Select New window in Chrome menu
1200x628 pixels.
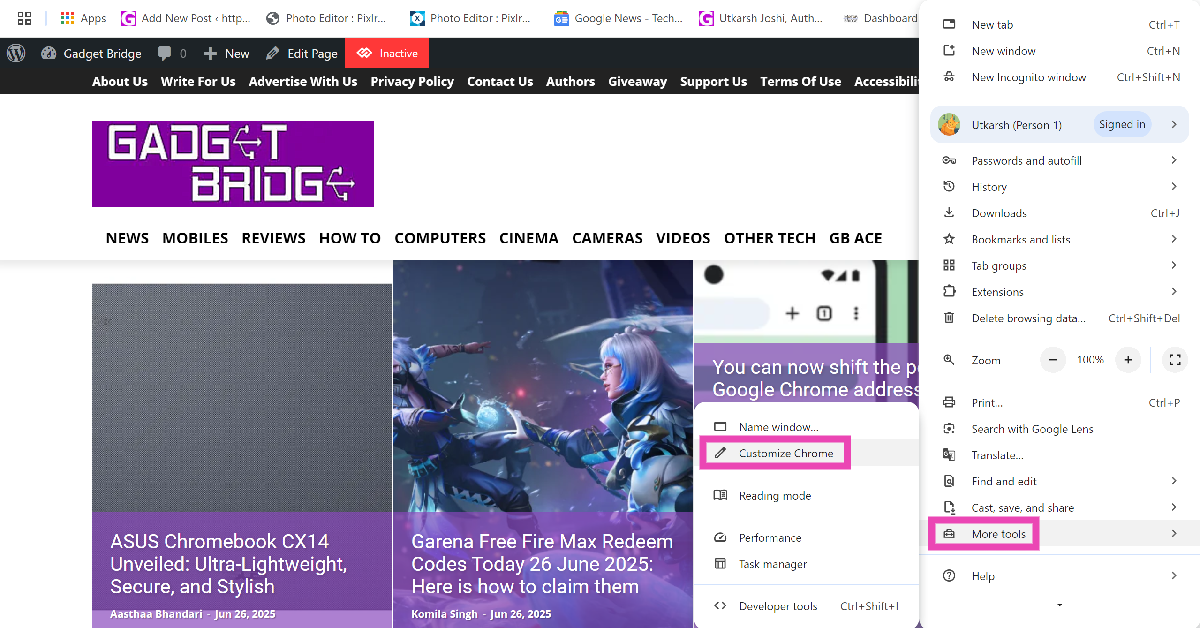tap(1060, 51)
